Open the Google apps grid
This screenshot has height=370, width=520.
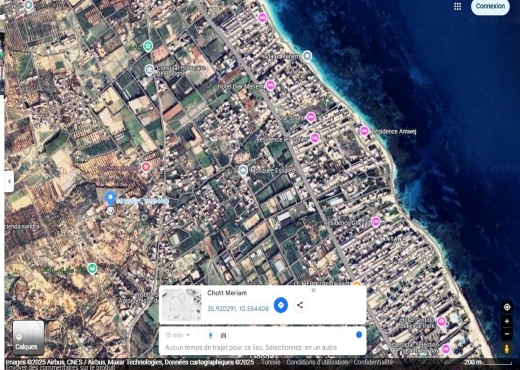pyautogui.click(x=457, y=6)
